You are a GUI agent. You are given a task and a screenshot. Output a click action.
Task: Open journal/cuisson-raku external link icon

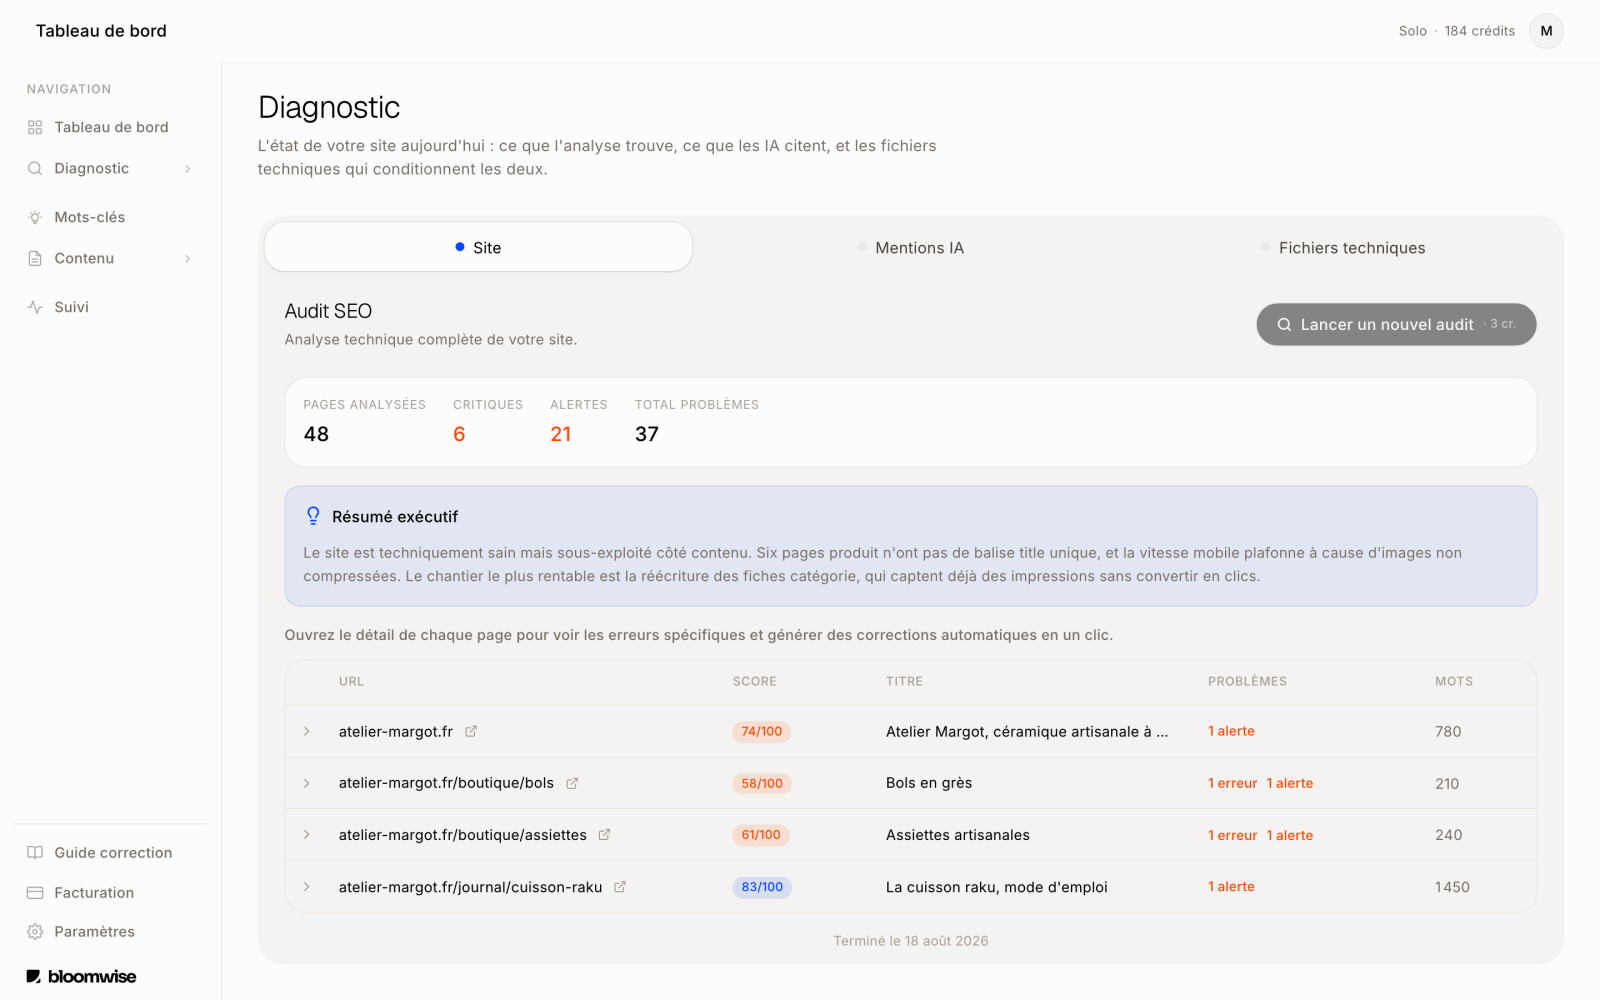point(620,887)
